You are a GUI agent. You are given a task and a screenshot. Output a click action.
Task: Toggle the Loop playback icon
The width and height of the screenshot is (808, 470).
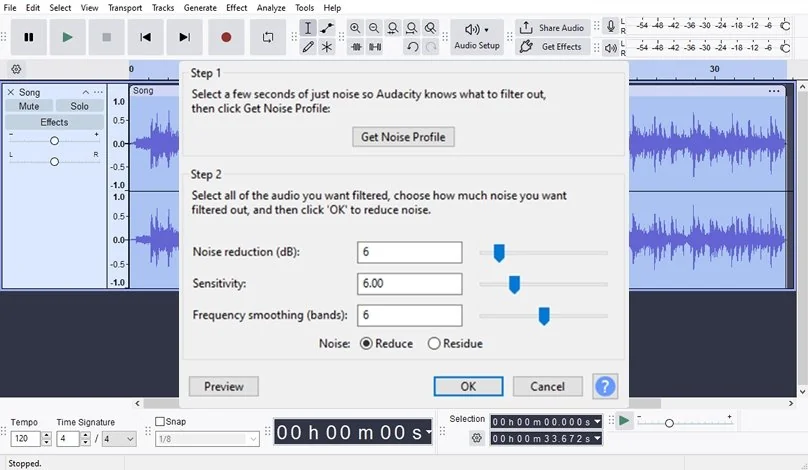(x=267, y=37)
